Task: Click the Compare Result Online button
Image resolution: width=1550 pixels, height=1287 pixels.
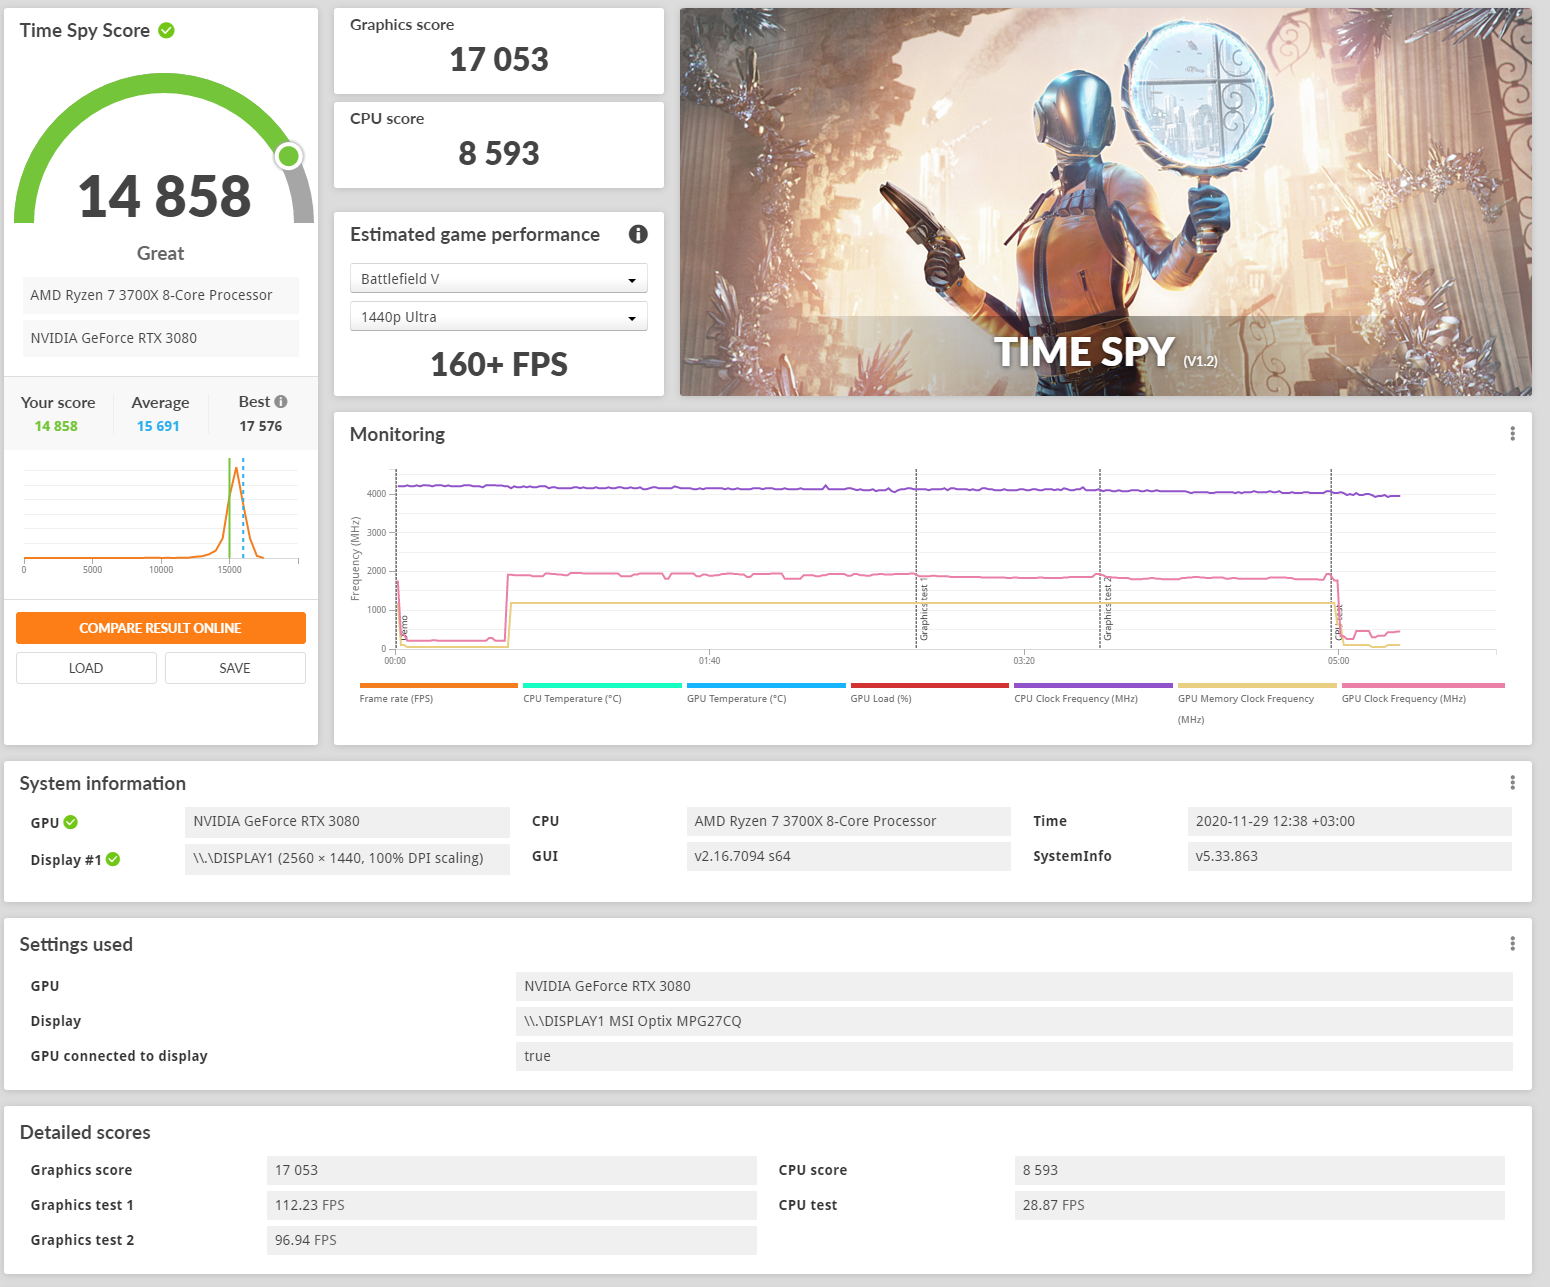Action: tap(161, 628)
